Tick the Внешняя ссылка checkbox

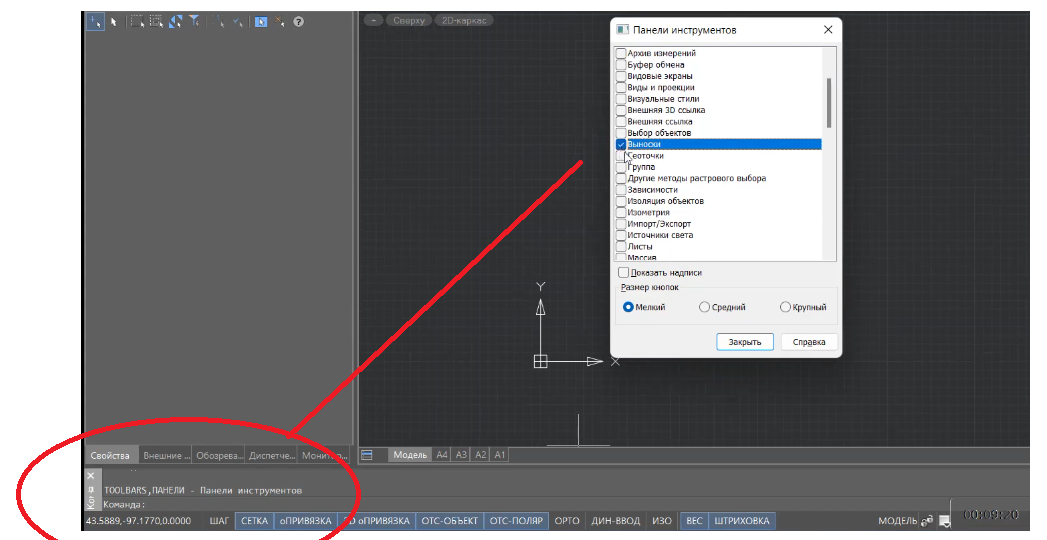coord(621,121)
